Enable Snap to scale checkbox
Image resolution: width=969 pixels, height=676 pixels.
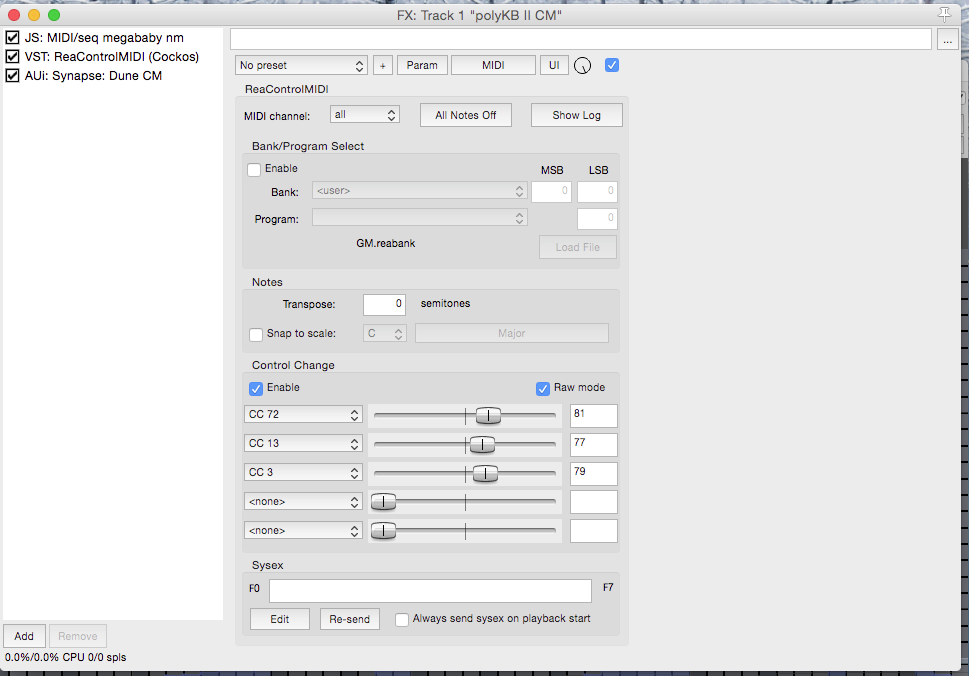point(256,334)
